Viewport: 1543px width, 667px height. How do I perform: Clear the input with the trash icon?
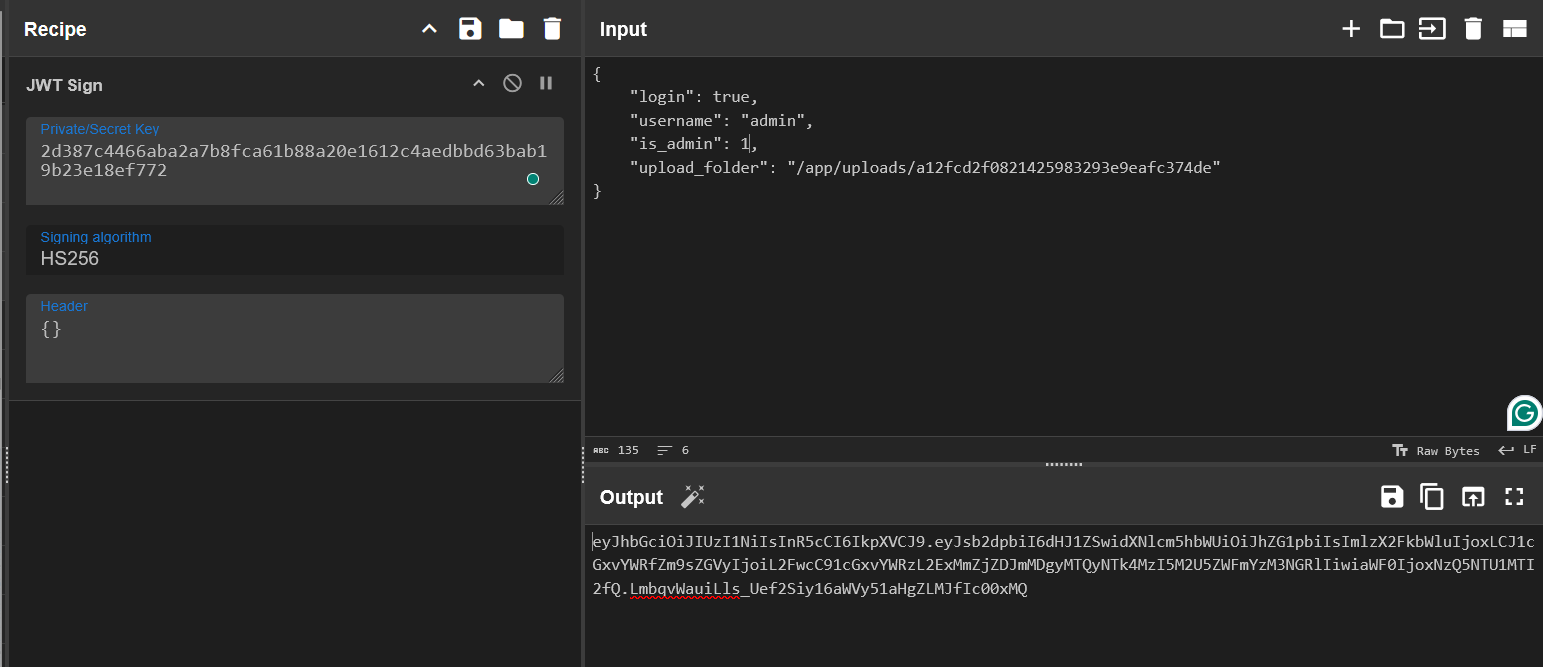pyautogui.click(x=1473, y=29)
